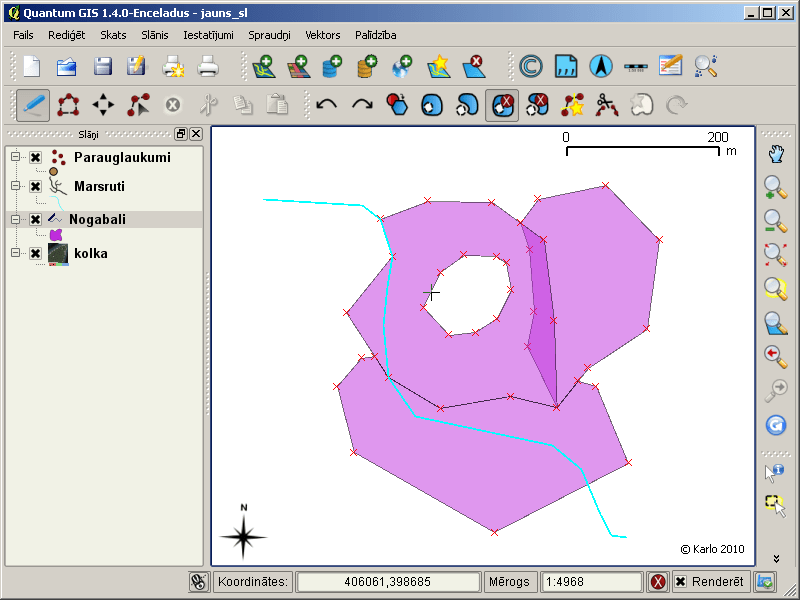
Task: Close the Slāņi panel
Action: click(196, 134)
